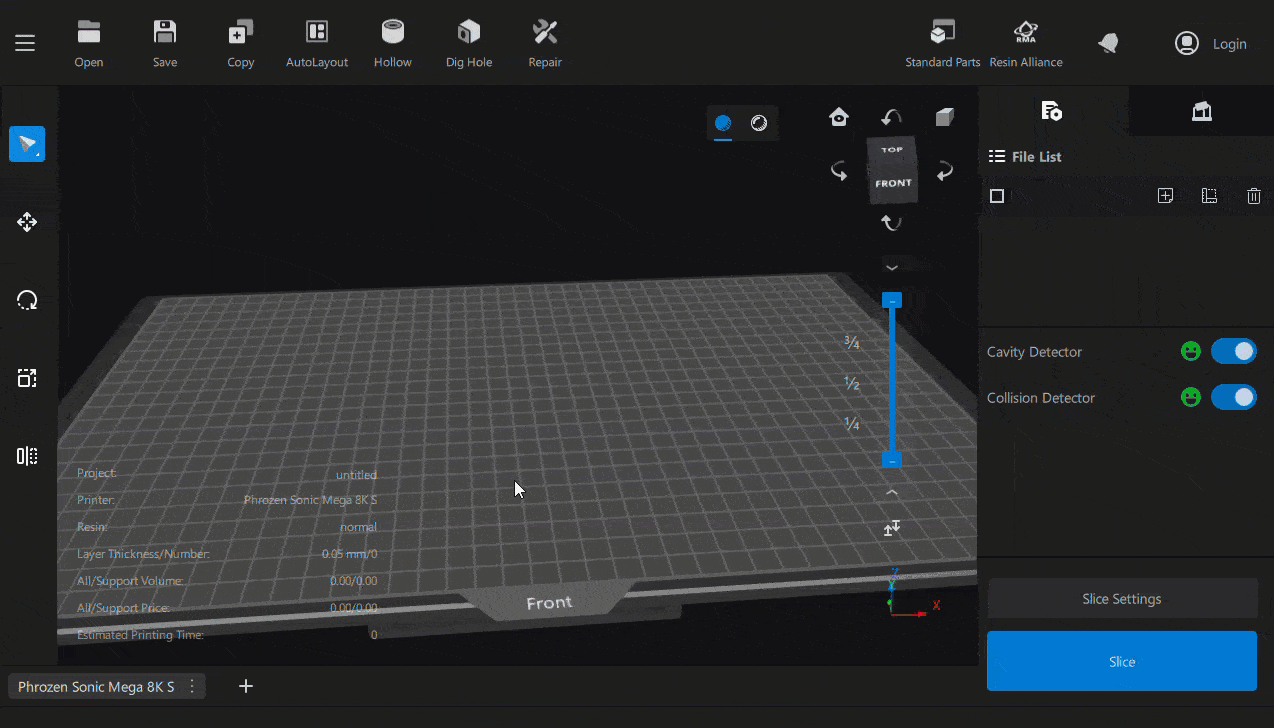Open the hamburger main menu
Image resolution: width=1274 pixels, height=728 pixels.
click(x=25, y=43)
